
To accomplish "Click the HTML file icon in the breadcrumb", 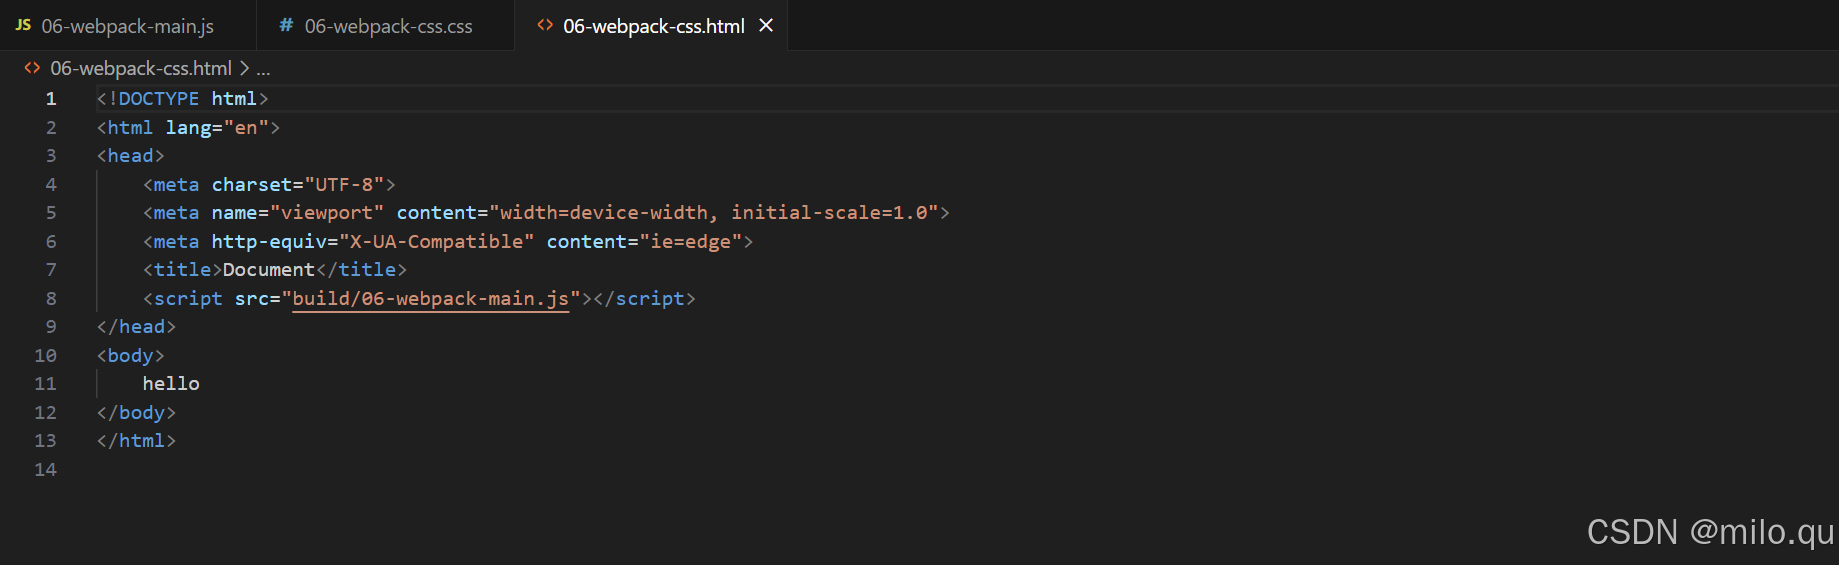I will pos(32,68).
